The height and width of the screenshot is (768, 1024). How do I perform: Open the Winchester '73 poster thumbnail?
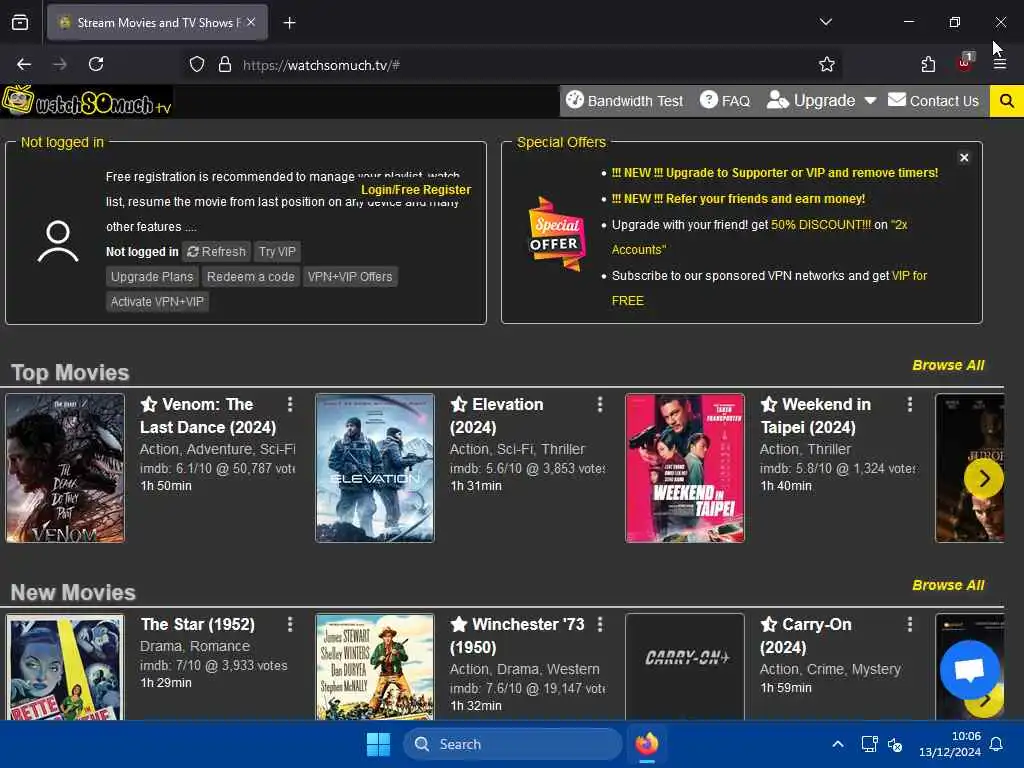375,667
